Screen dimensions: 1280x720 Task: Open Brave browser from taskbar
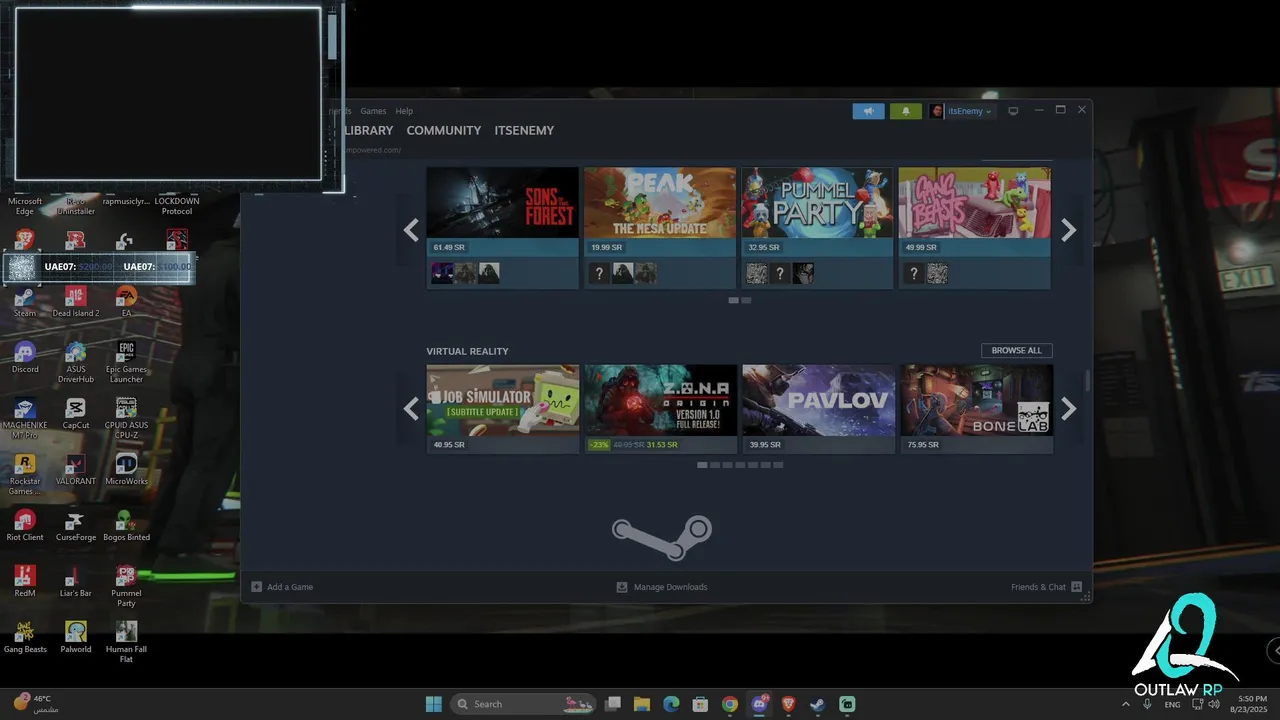[x=789, y=704]
